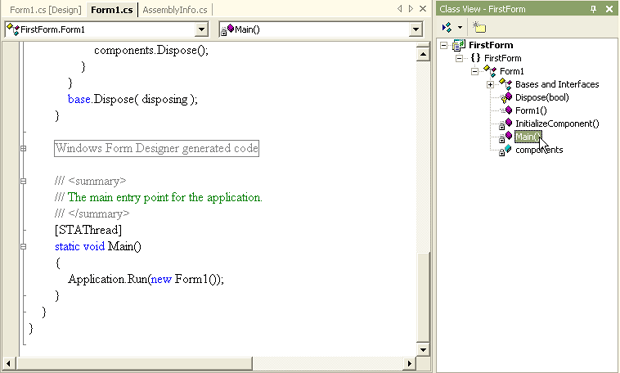The image size is (620, 373).
Task: Collapse the FirstForm namespace node
Action: [x=459, y=59]
